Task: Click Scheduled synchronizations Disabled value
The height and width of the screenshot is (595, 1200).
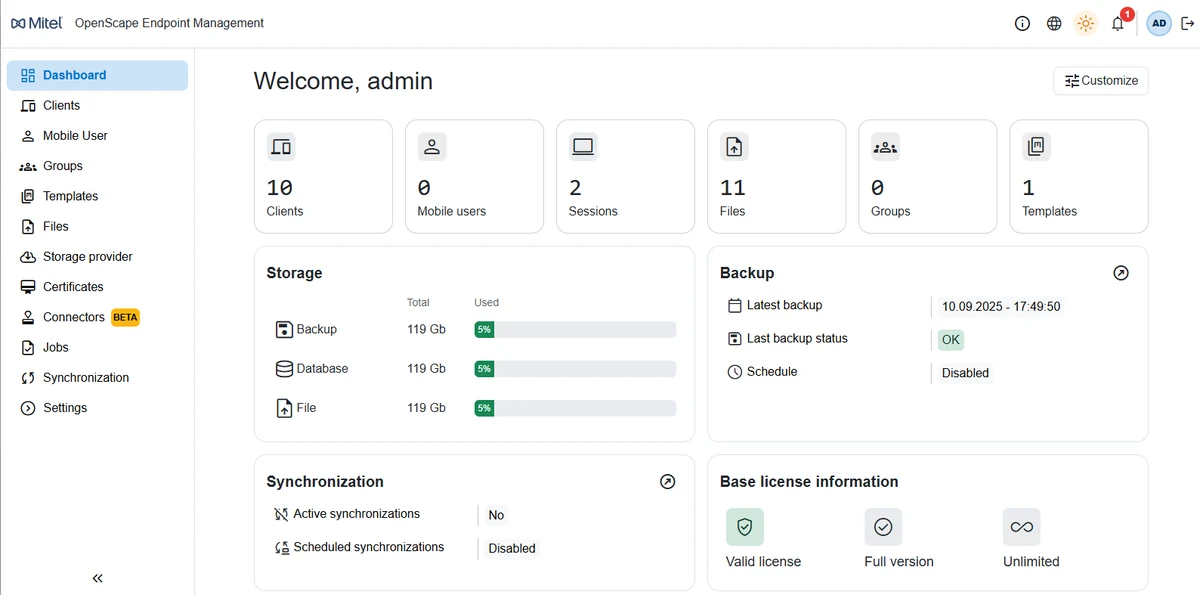Action: 512,548
